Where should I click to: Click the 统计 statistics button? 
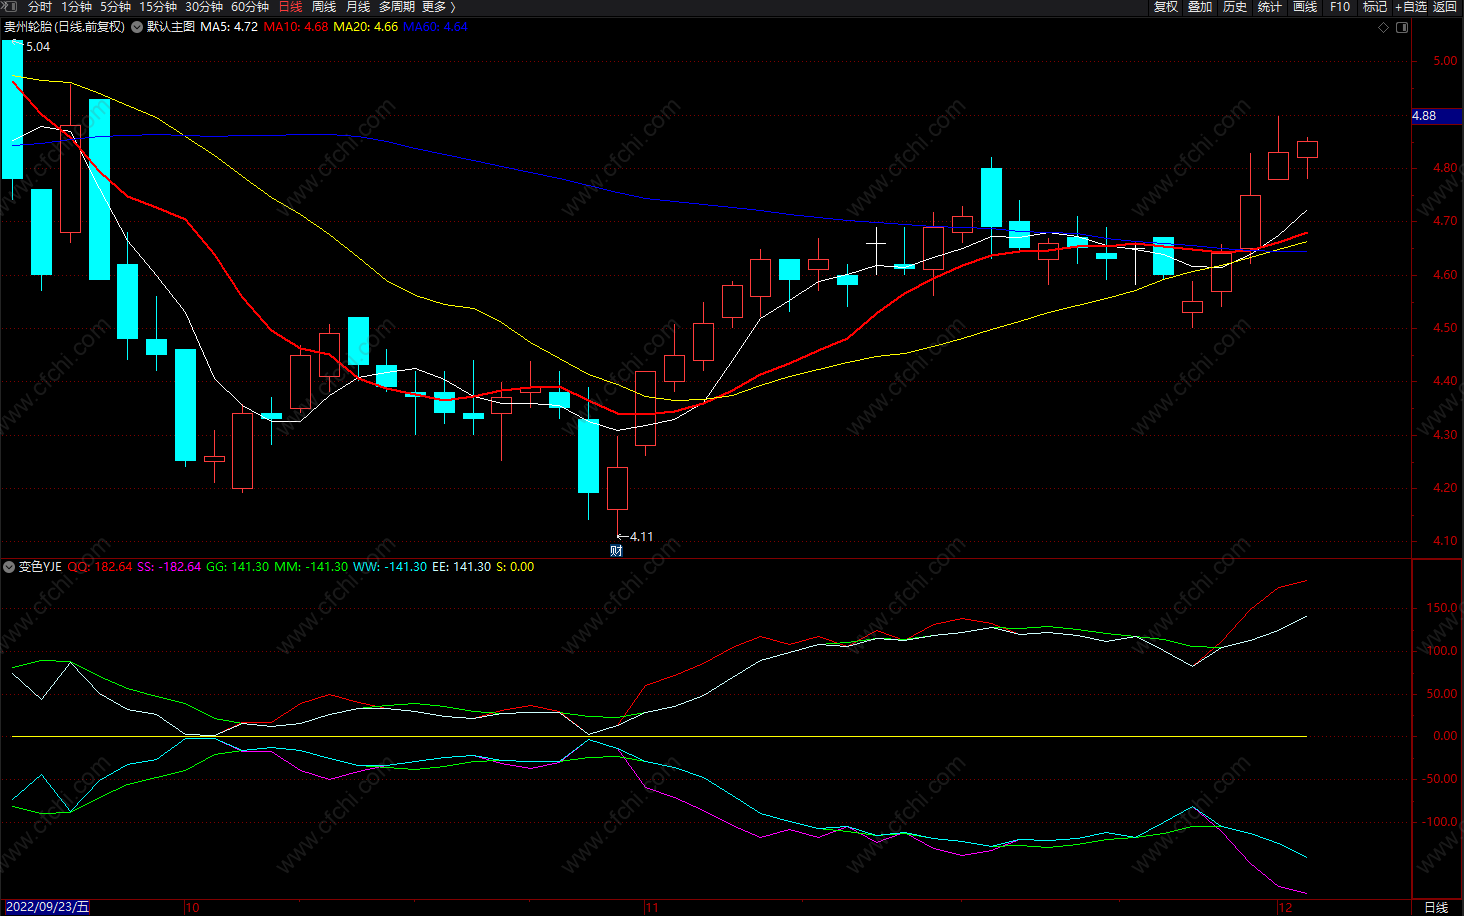1270,7
